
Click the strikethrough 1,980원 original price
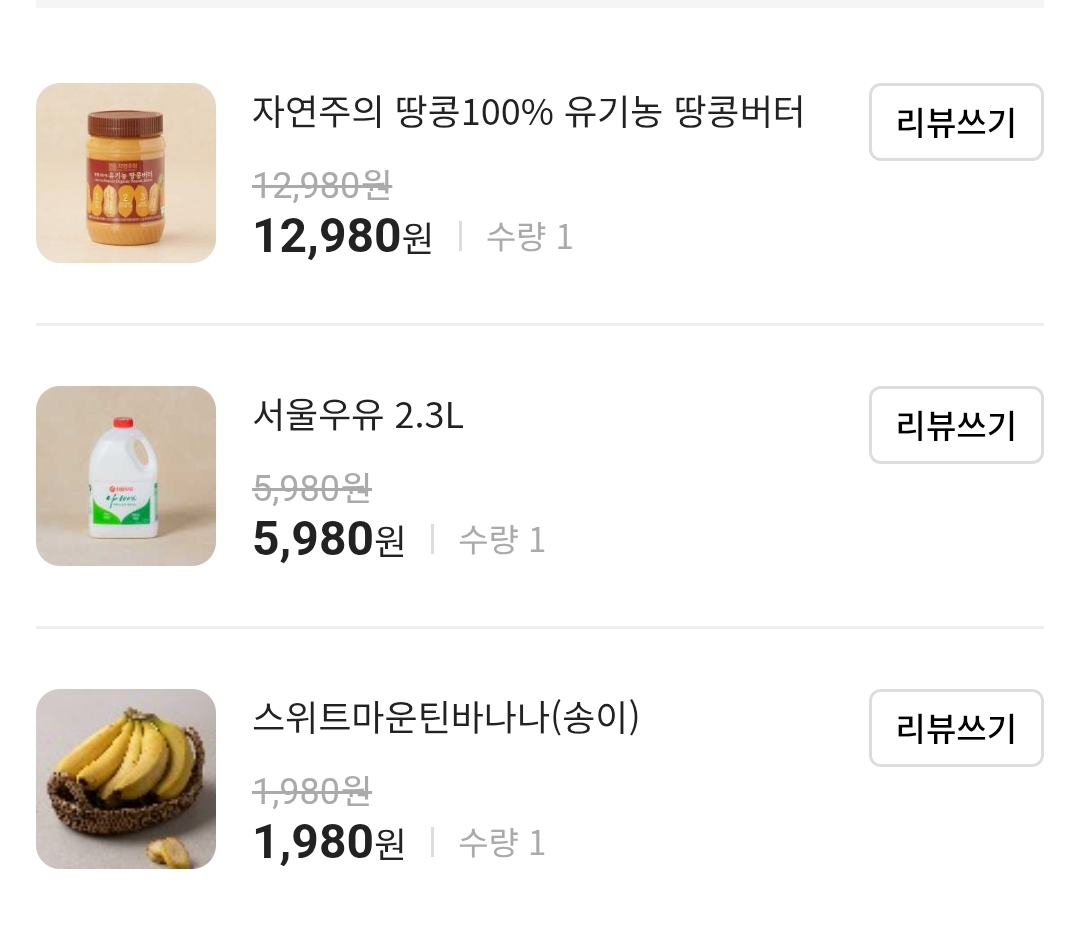click(311, 790)
